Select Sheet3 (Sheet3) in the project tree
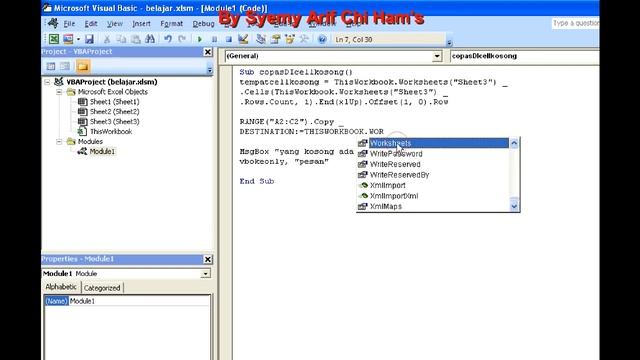640x360 pixels. (x=114, y=122)
